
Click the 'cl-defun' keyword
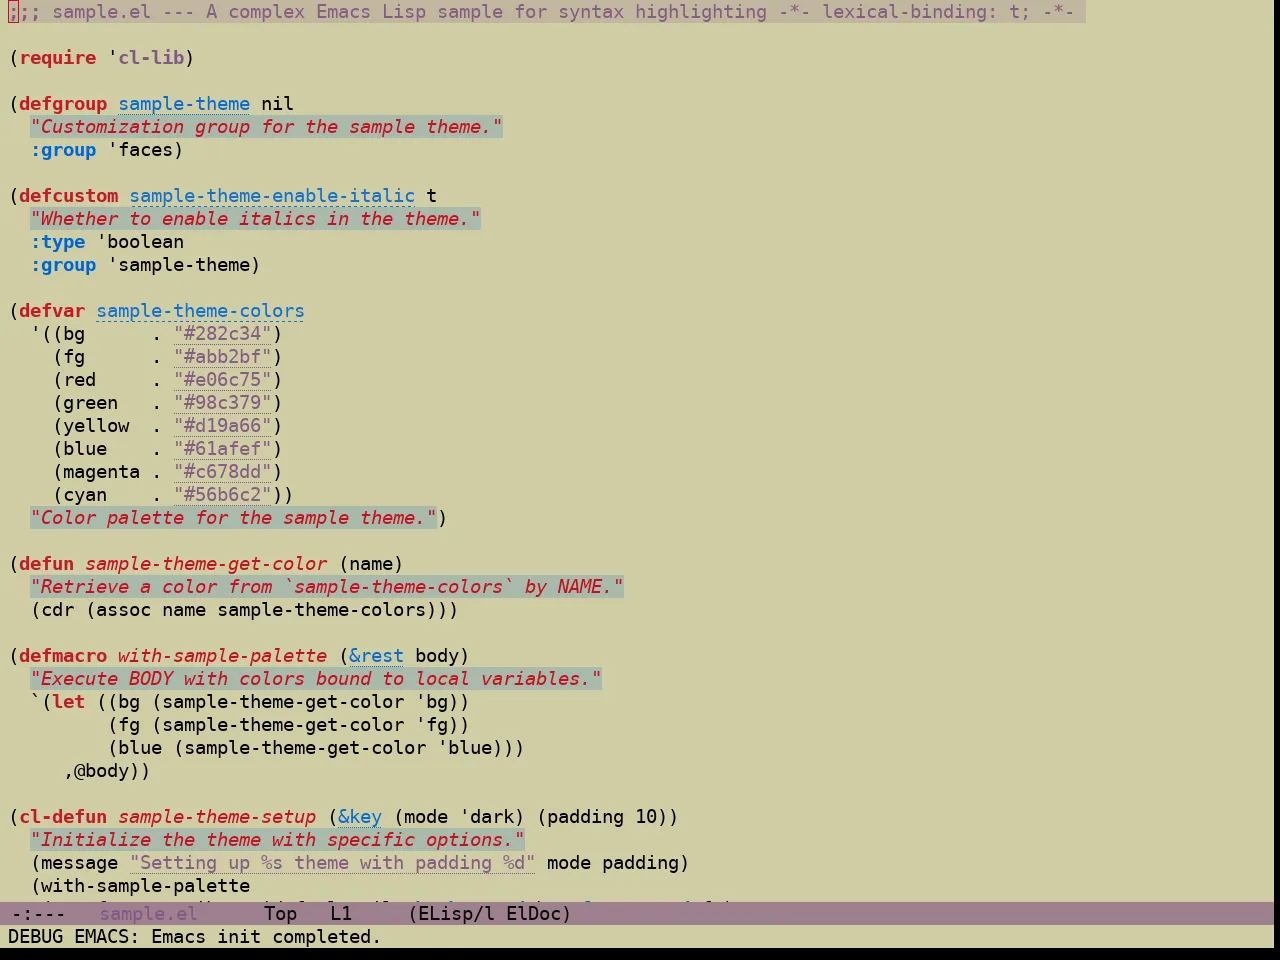63,817
